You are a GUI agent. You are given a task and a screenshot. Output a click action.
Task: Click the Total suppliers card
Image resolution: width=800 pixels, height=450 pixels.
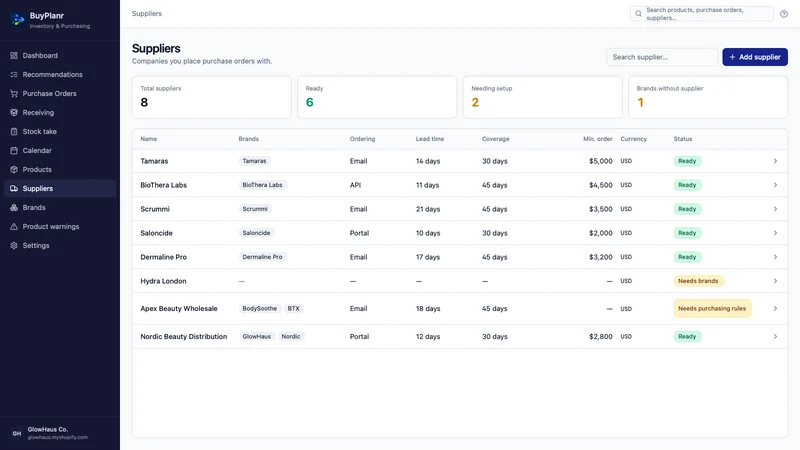(212, 97)
